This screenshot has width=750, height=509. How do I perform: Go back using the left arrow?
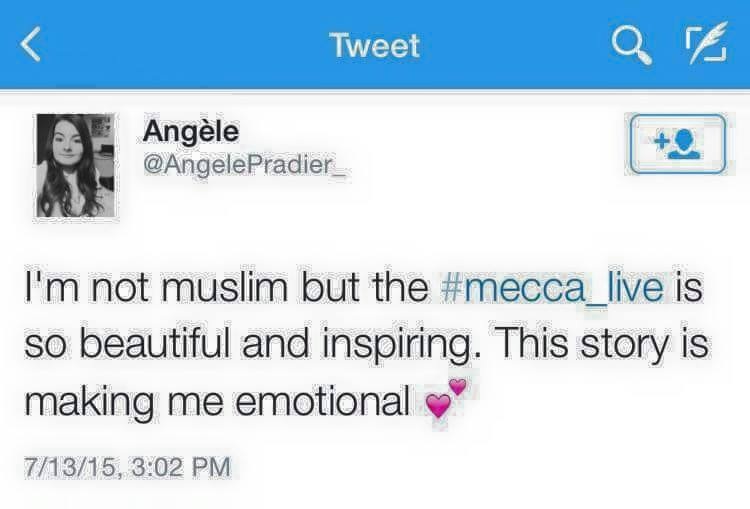click(31, 44)
